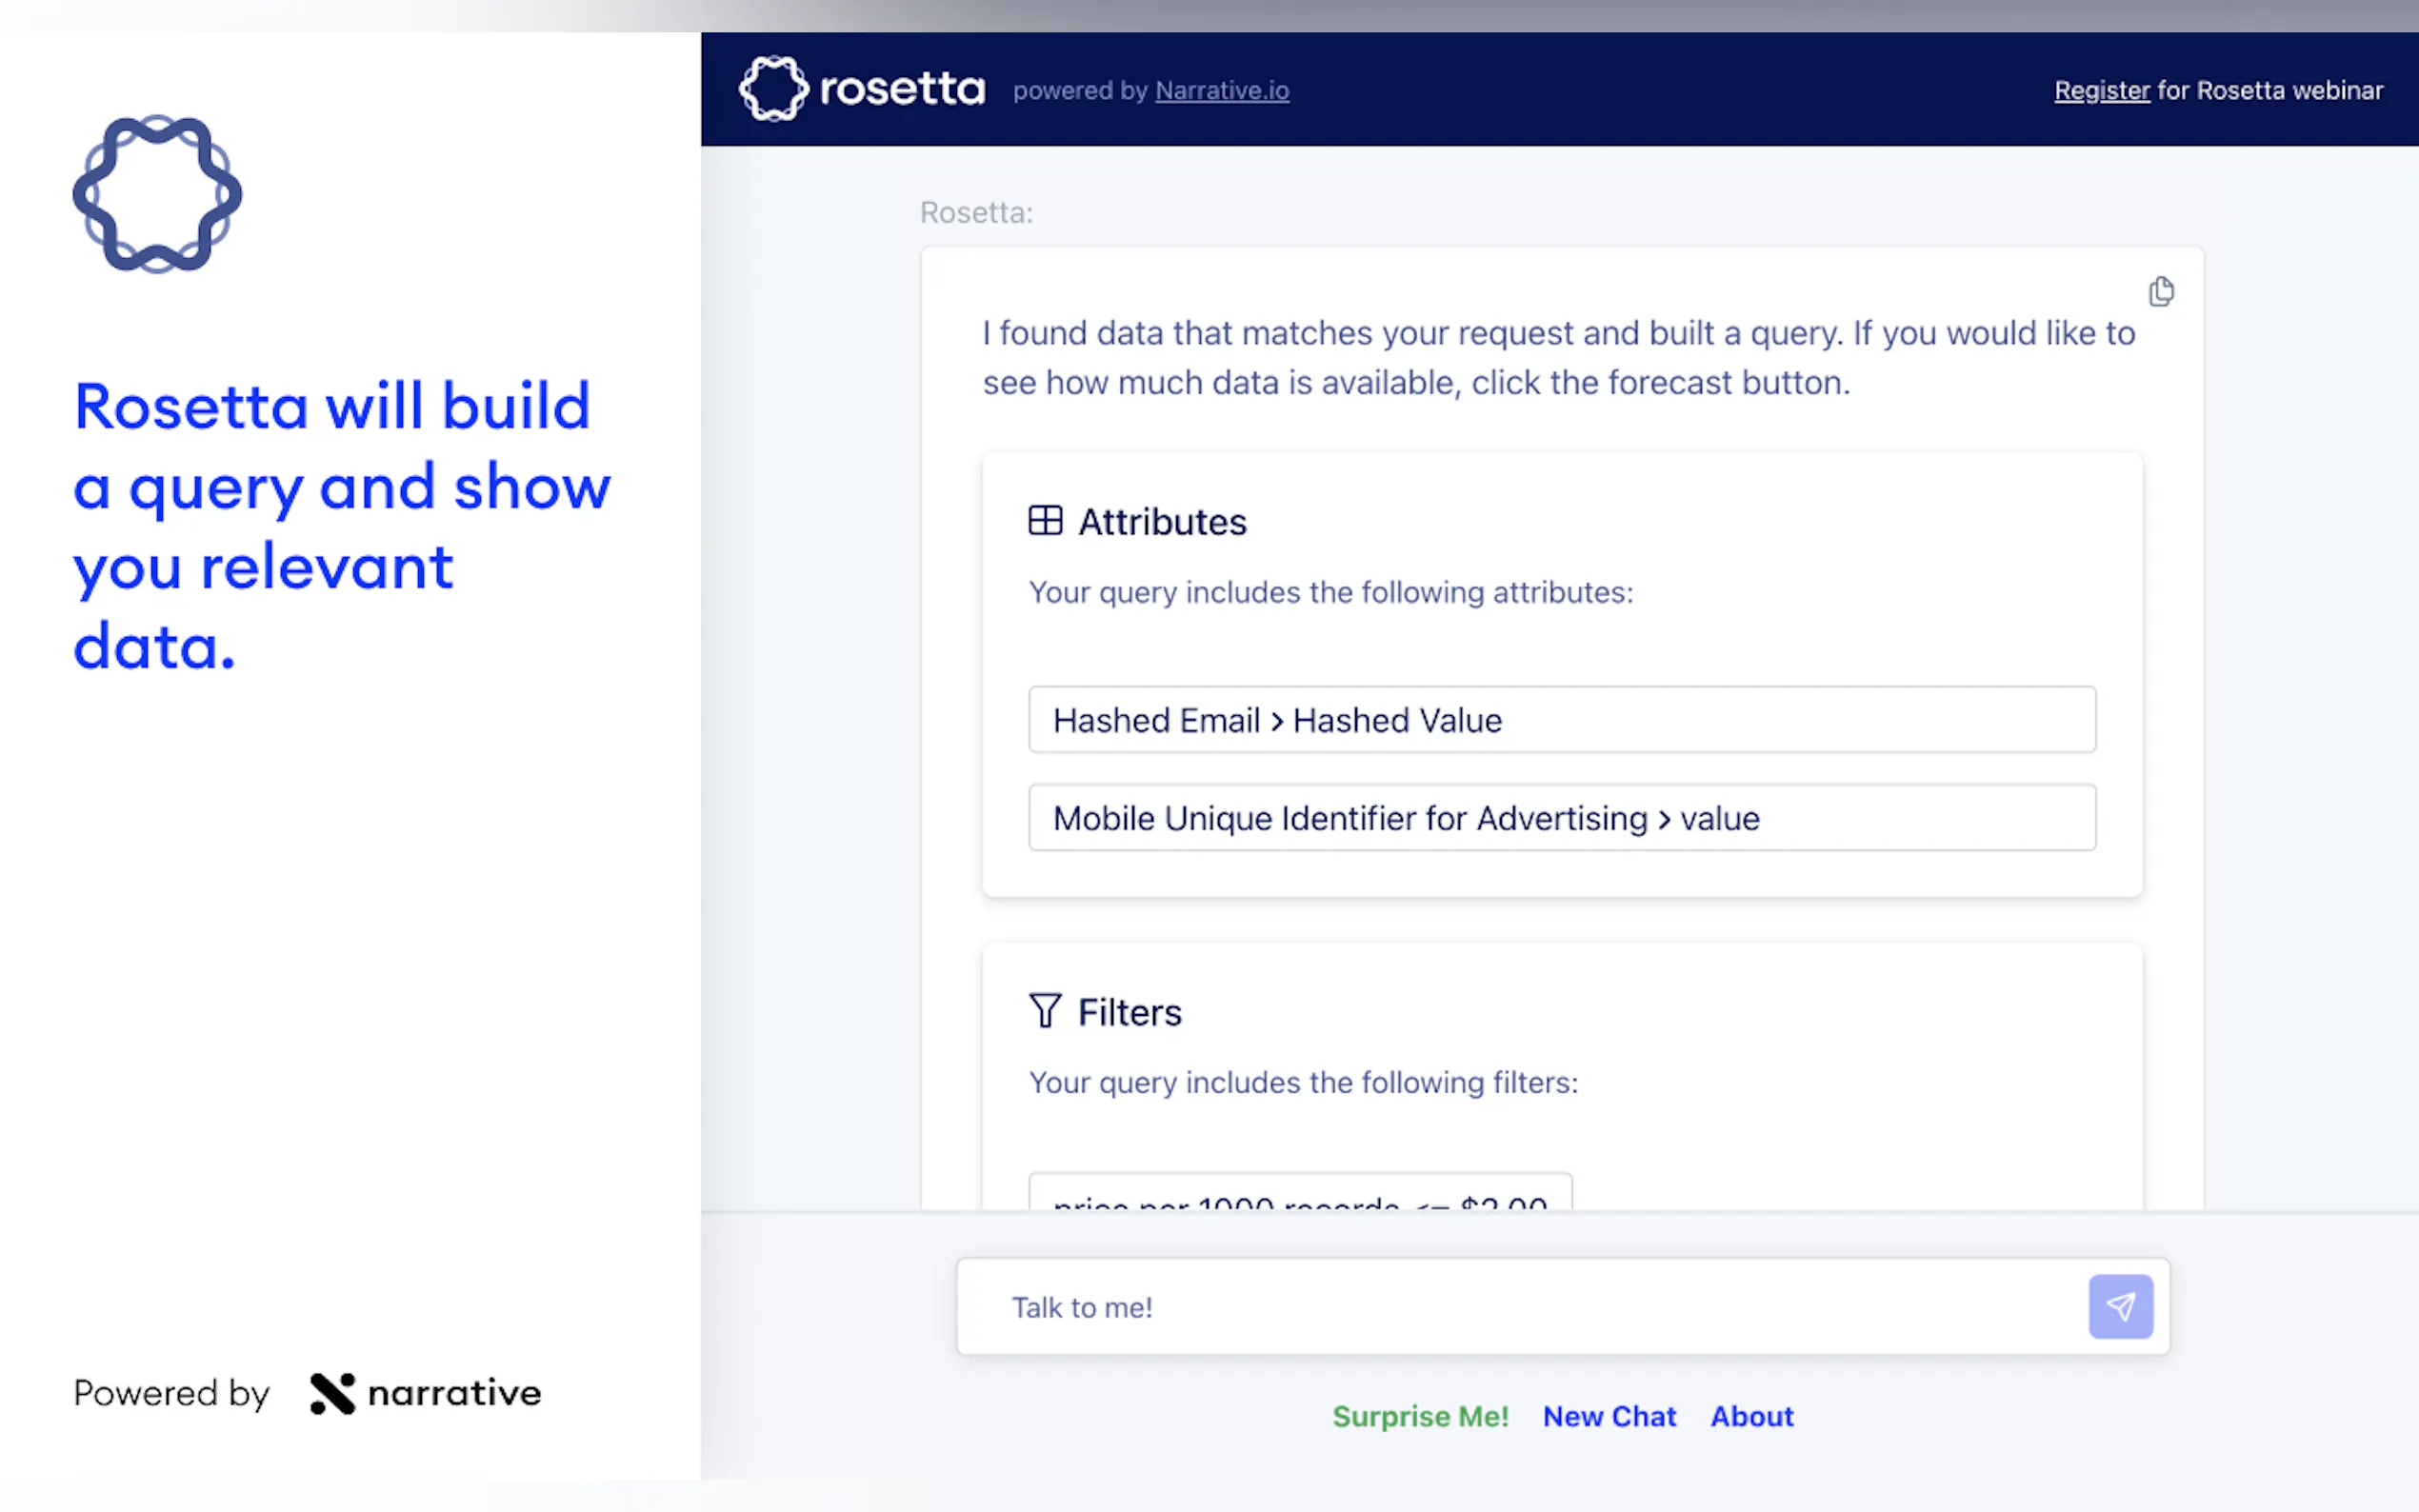Open the Narrative.io link
Image resolution: width=2419 pixels, height=1512 pixels.
click(x=1221, y=91)
